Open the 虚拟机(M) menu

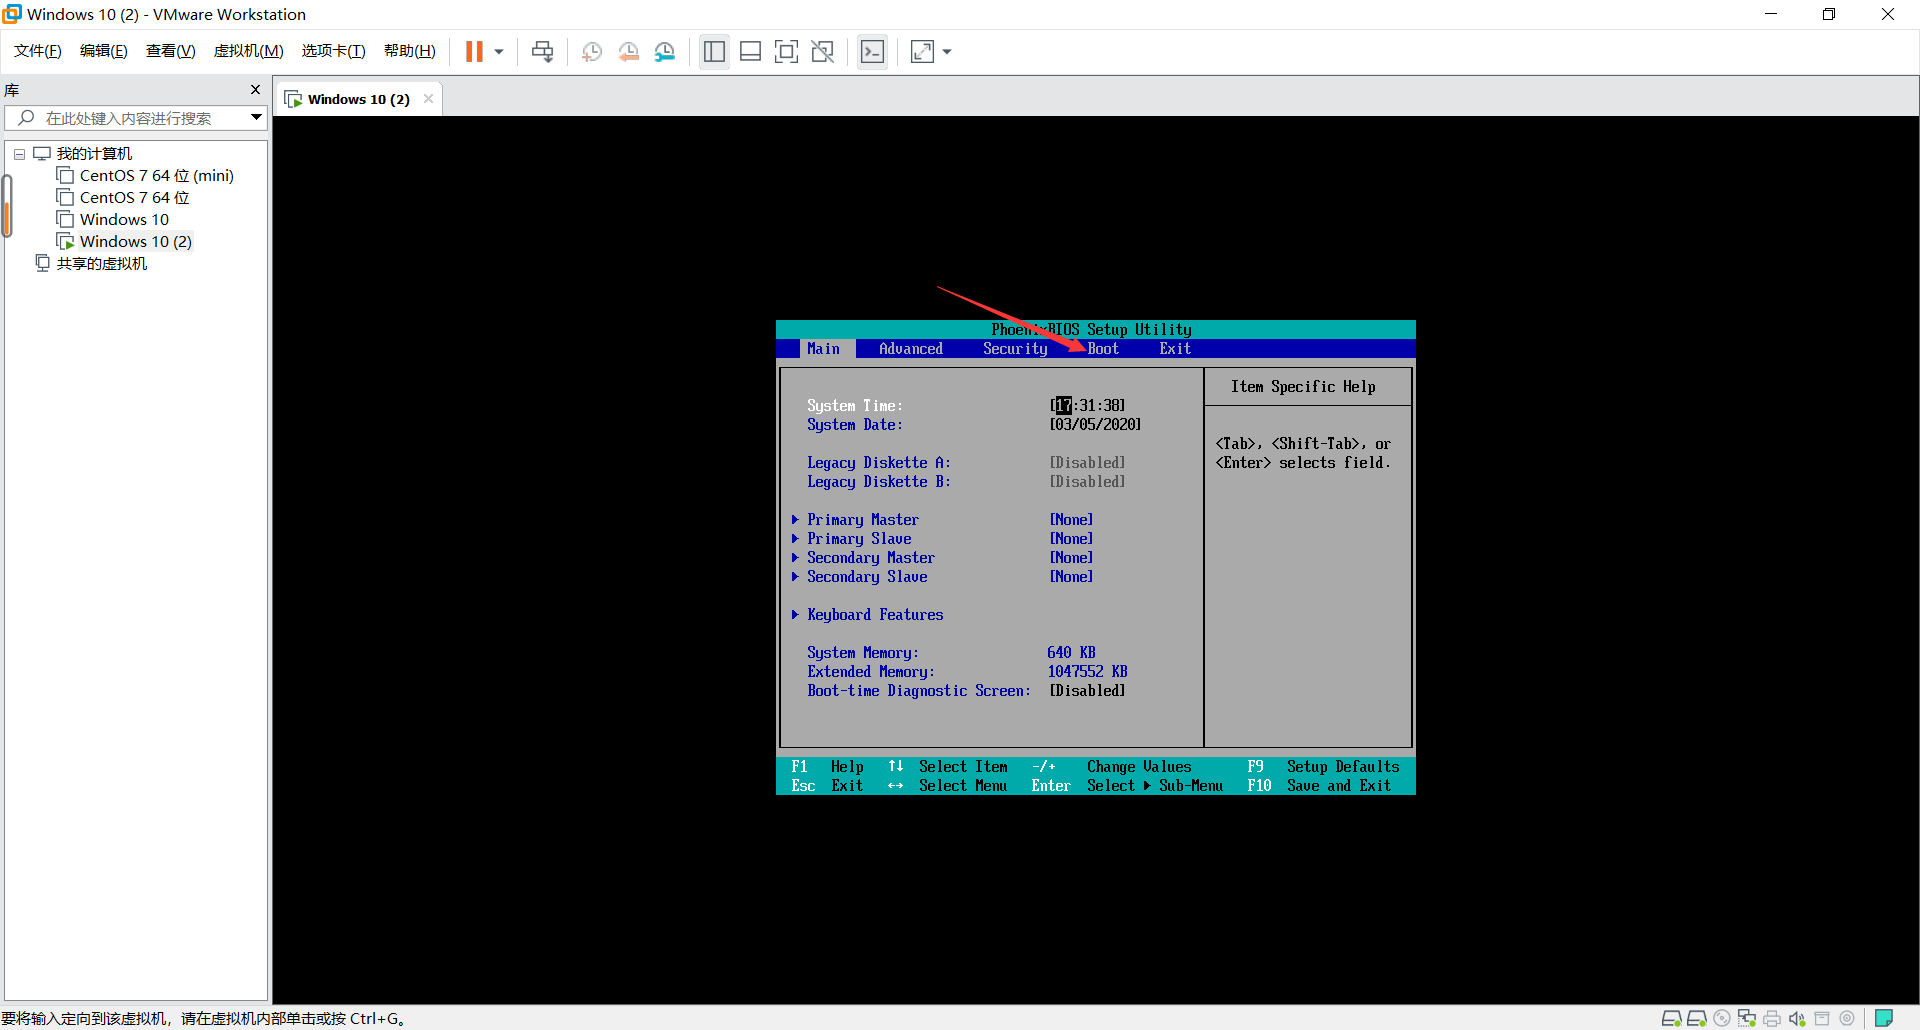[249, 51]
